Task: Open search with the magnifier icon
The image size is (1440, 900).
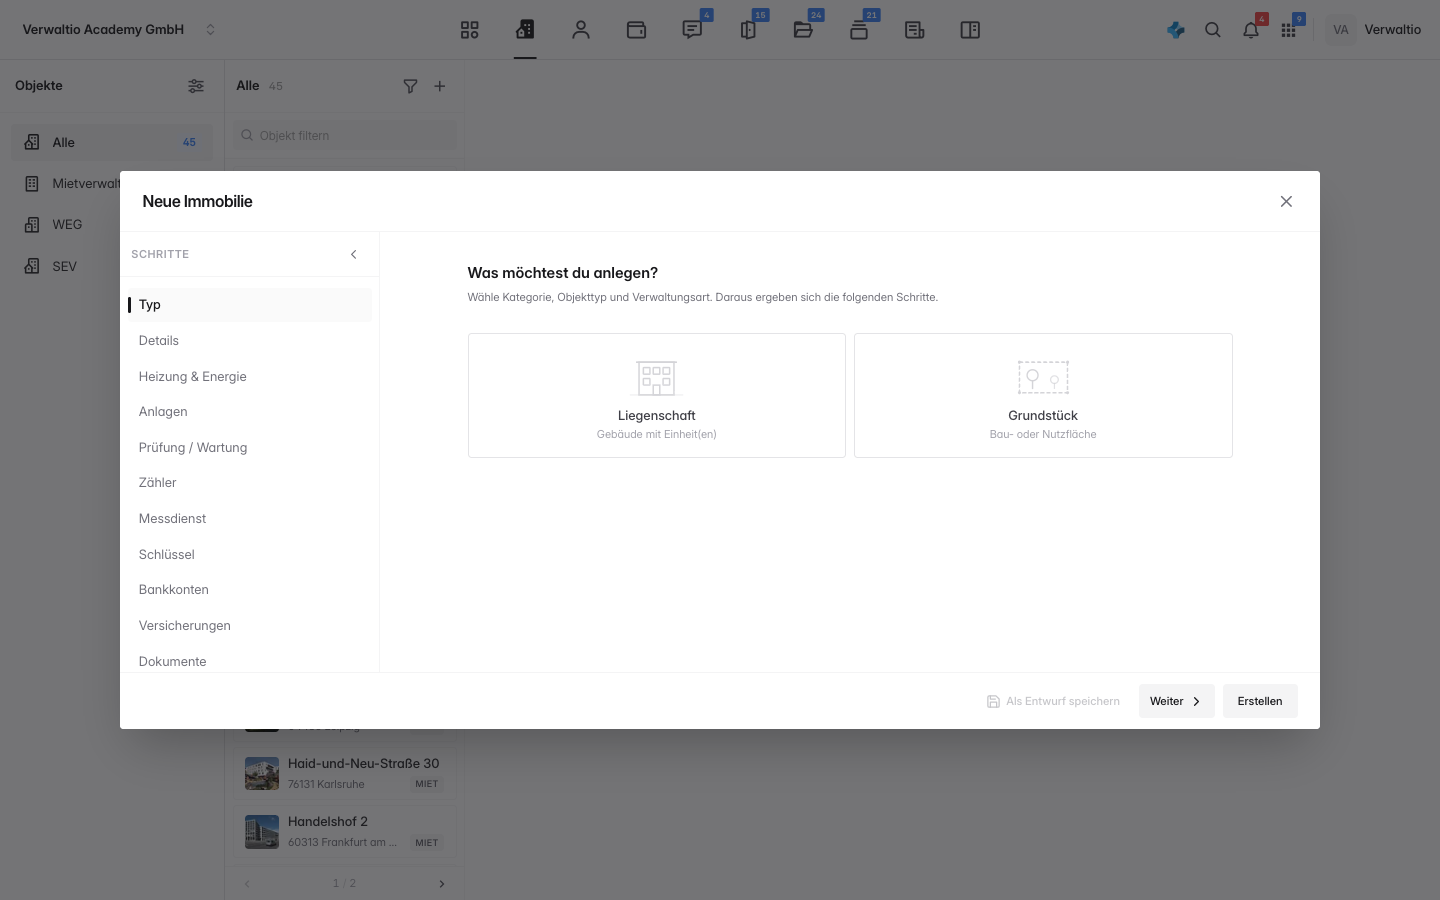Action: click(1213, 30)
